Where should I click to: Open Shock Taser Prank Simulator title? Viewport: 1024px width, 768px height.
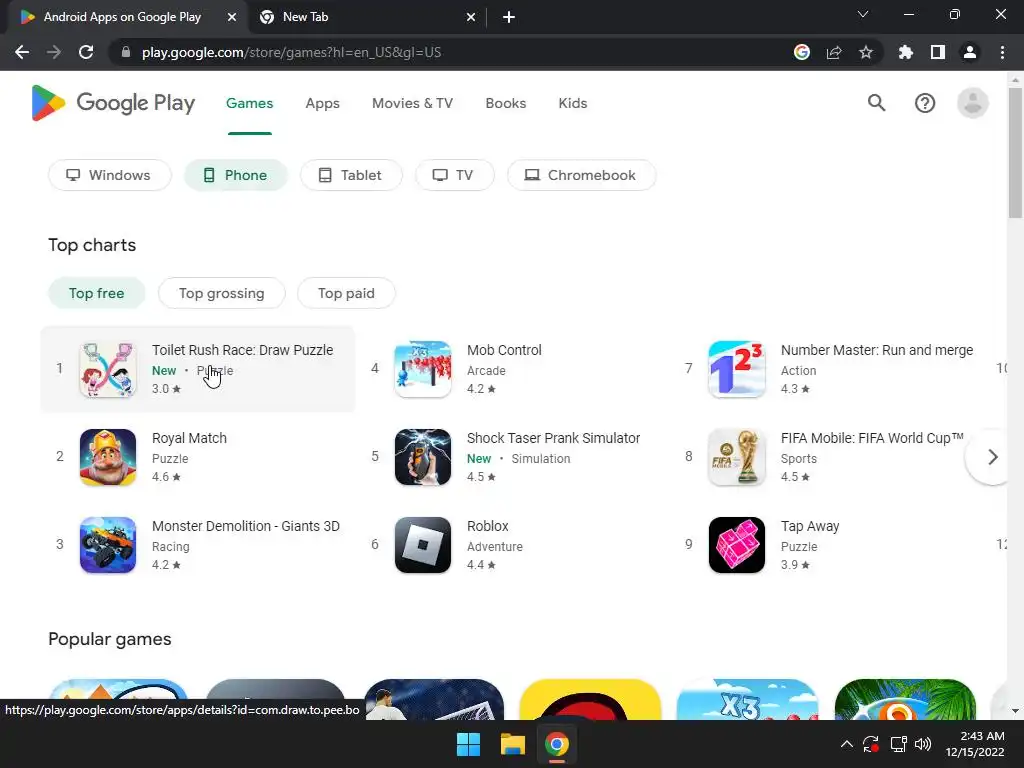click(553, 438)
